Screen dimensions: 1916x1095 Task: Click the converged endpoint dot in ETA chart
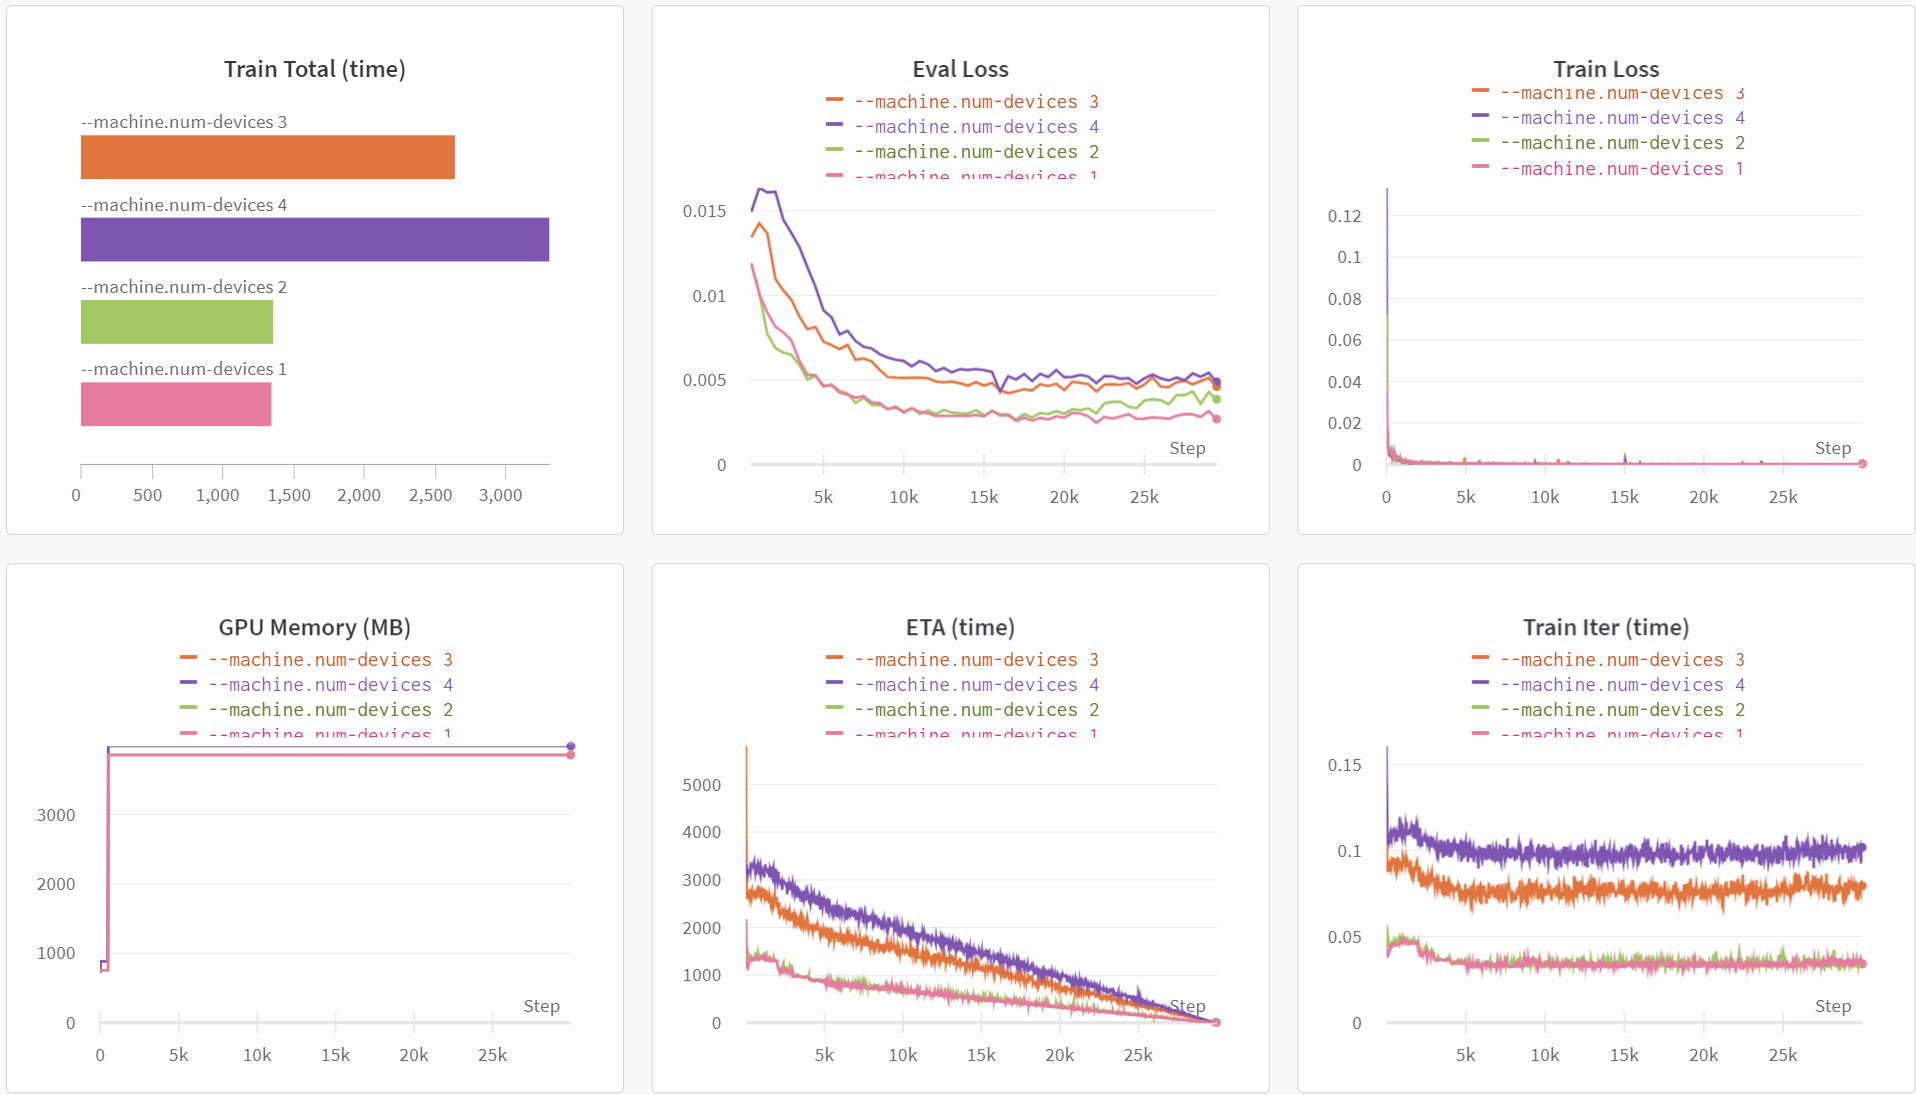(x=1215, y=1022)
